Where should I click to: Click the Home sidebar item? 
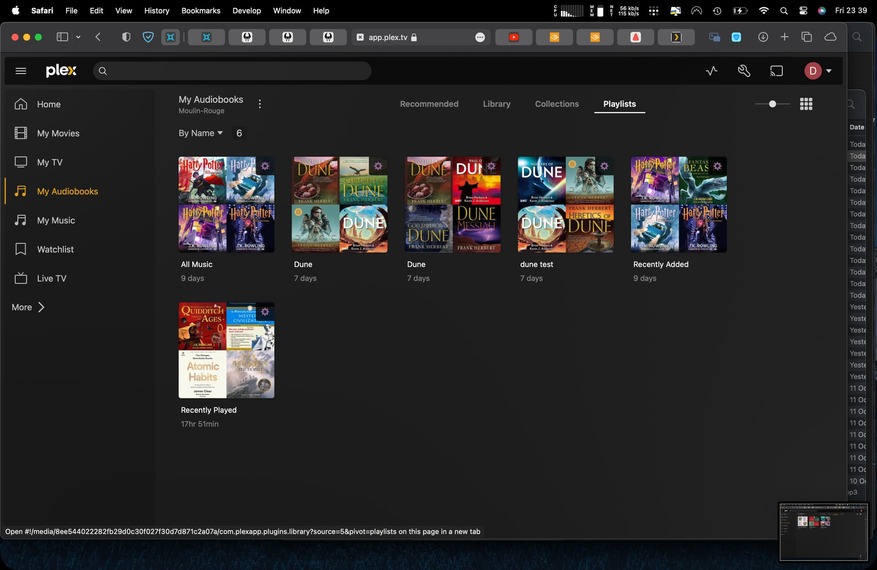49,104
